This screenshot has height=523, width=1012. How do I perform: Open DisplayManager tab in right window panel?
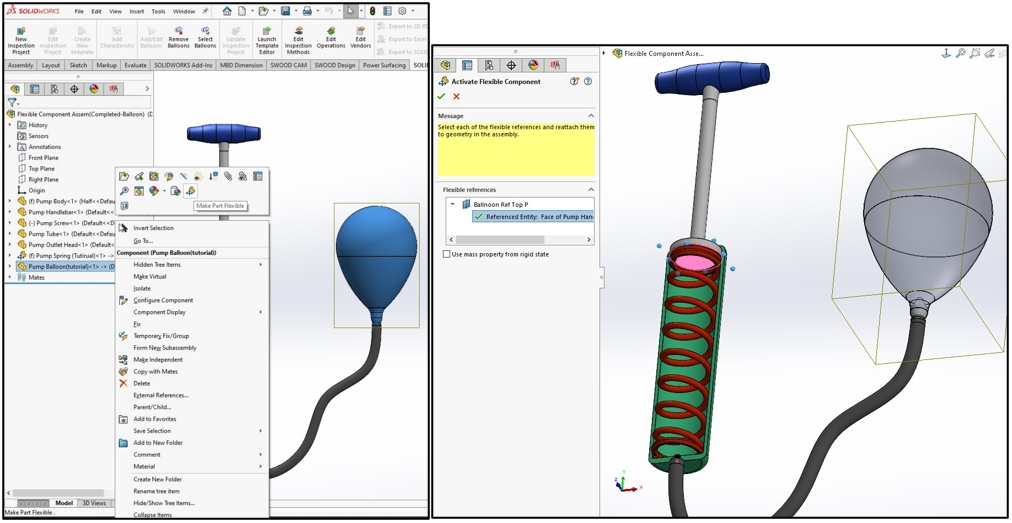(533, 65)
